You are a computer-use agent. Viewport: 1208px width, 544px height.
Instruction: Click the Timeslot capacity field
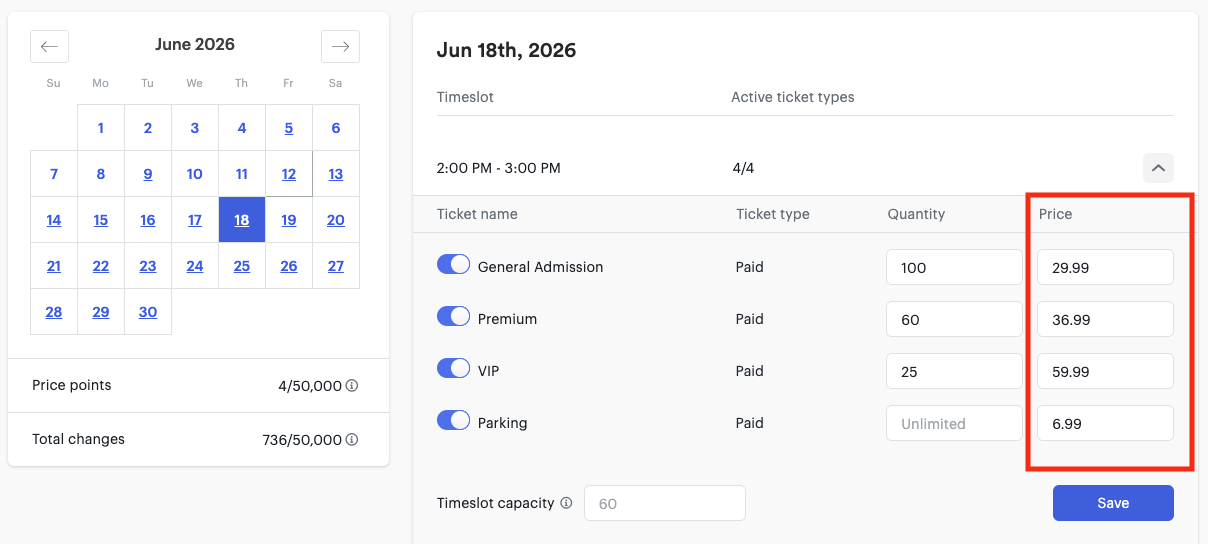pyautogui.click(x=665, y=503)
